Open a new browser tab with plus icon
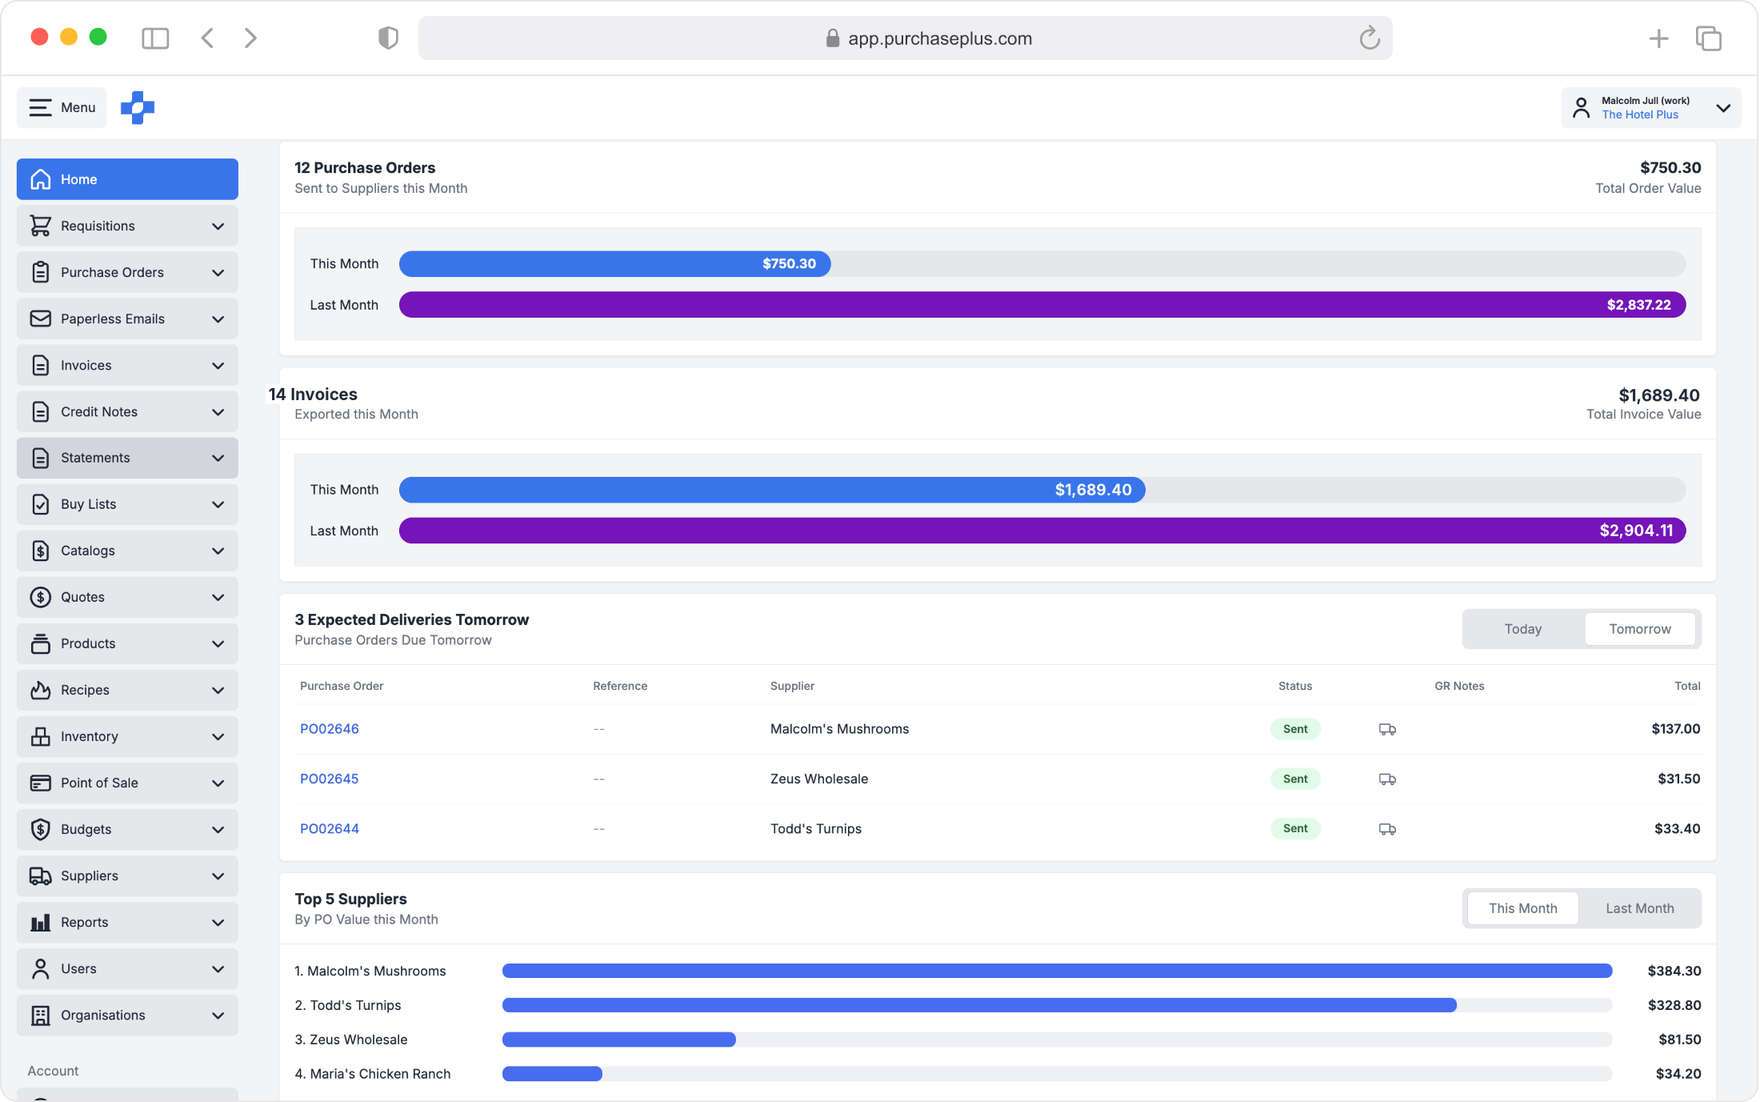Screen dimensions: 1760x1102 click(1658, 38)
